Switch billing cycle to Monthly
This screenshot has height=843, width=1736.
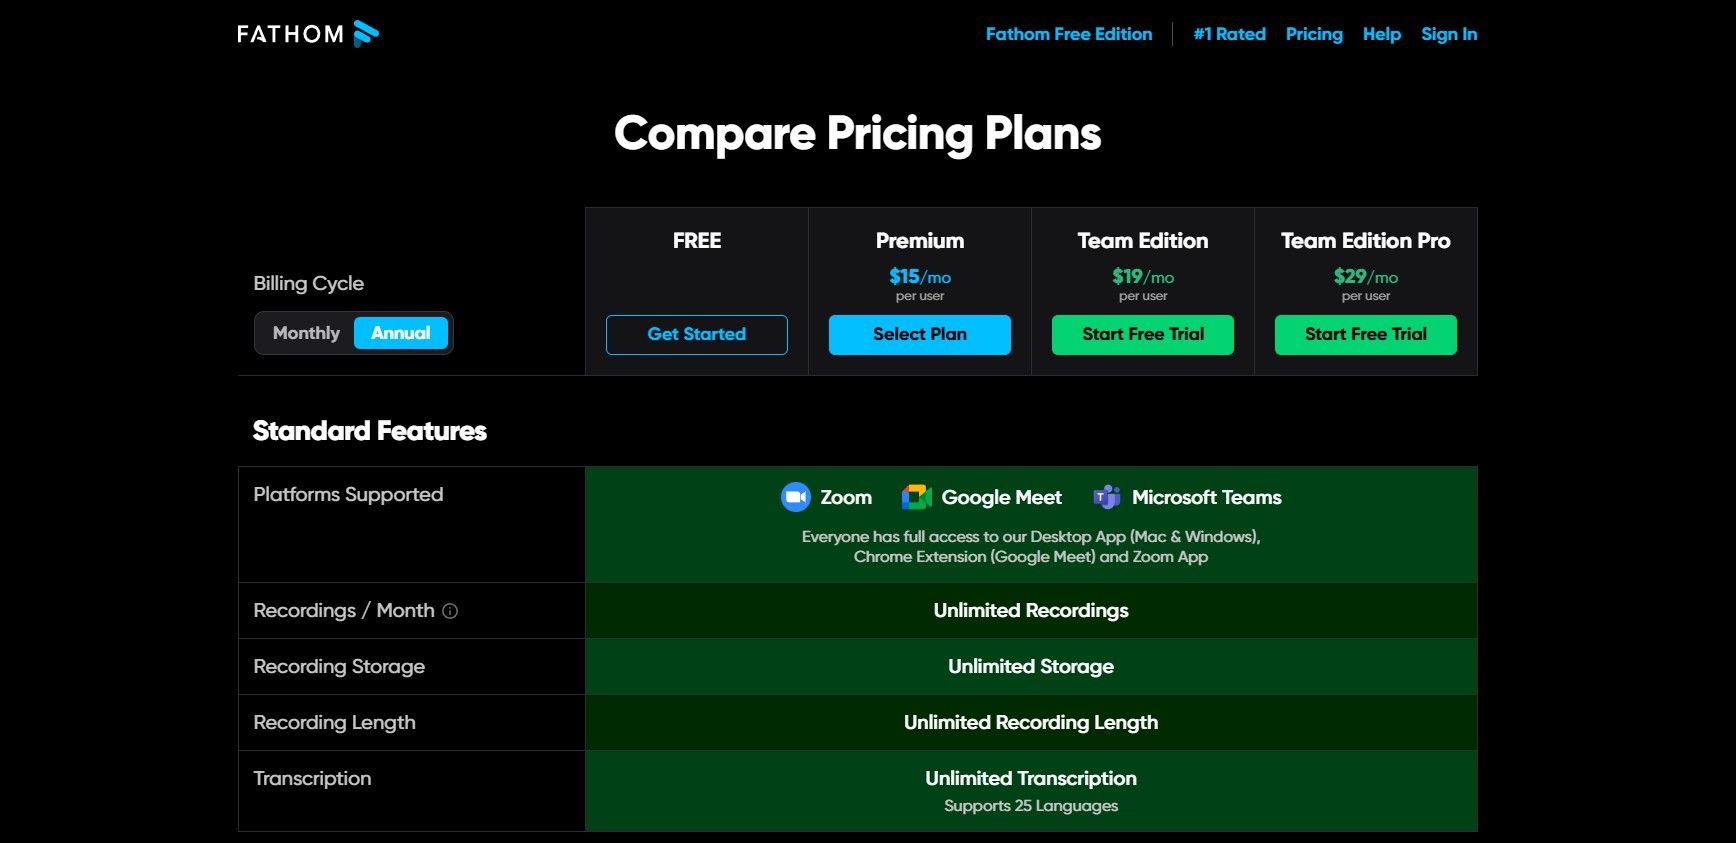point(306,333)
